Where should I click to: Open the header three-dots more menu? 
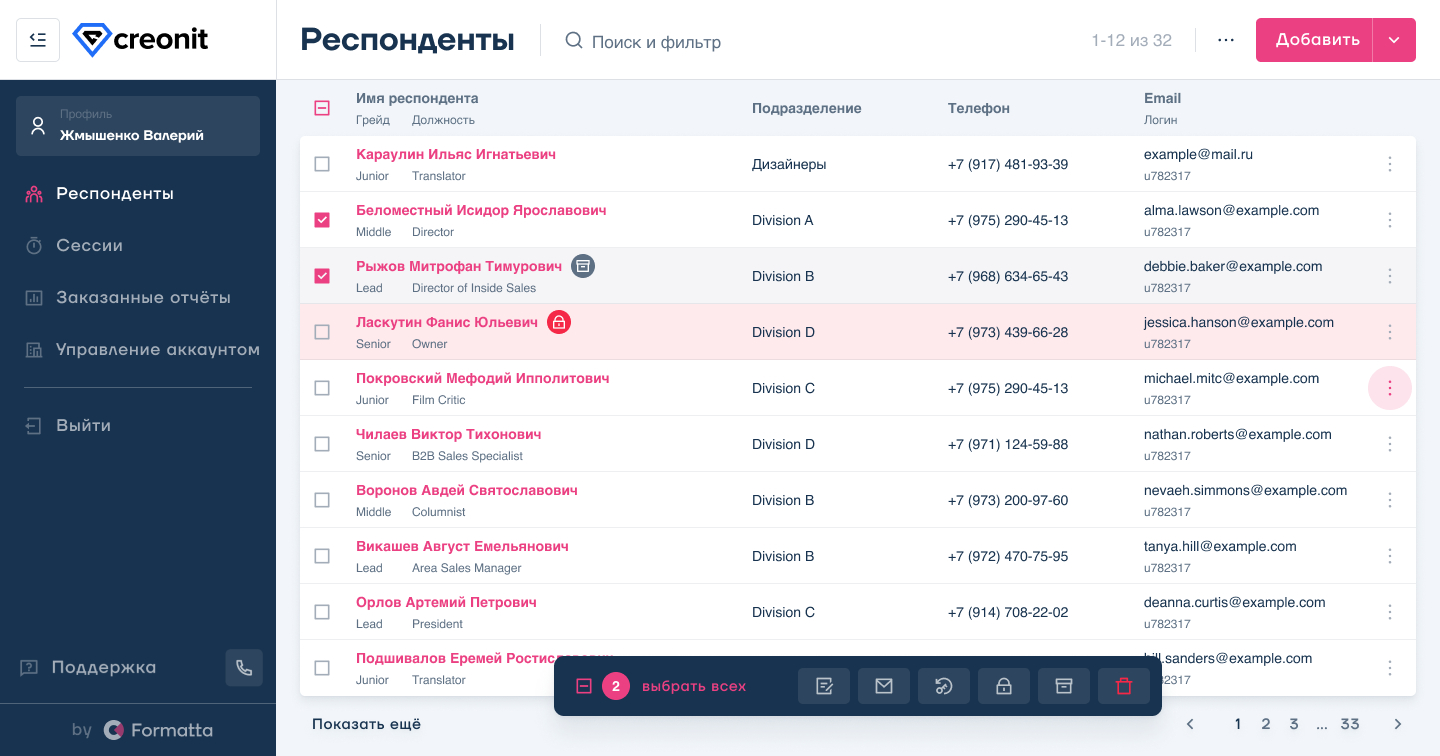click(1226, 40)
